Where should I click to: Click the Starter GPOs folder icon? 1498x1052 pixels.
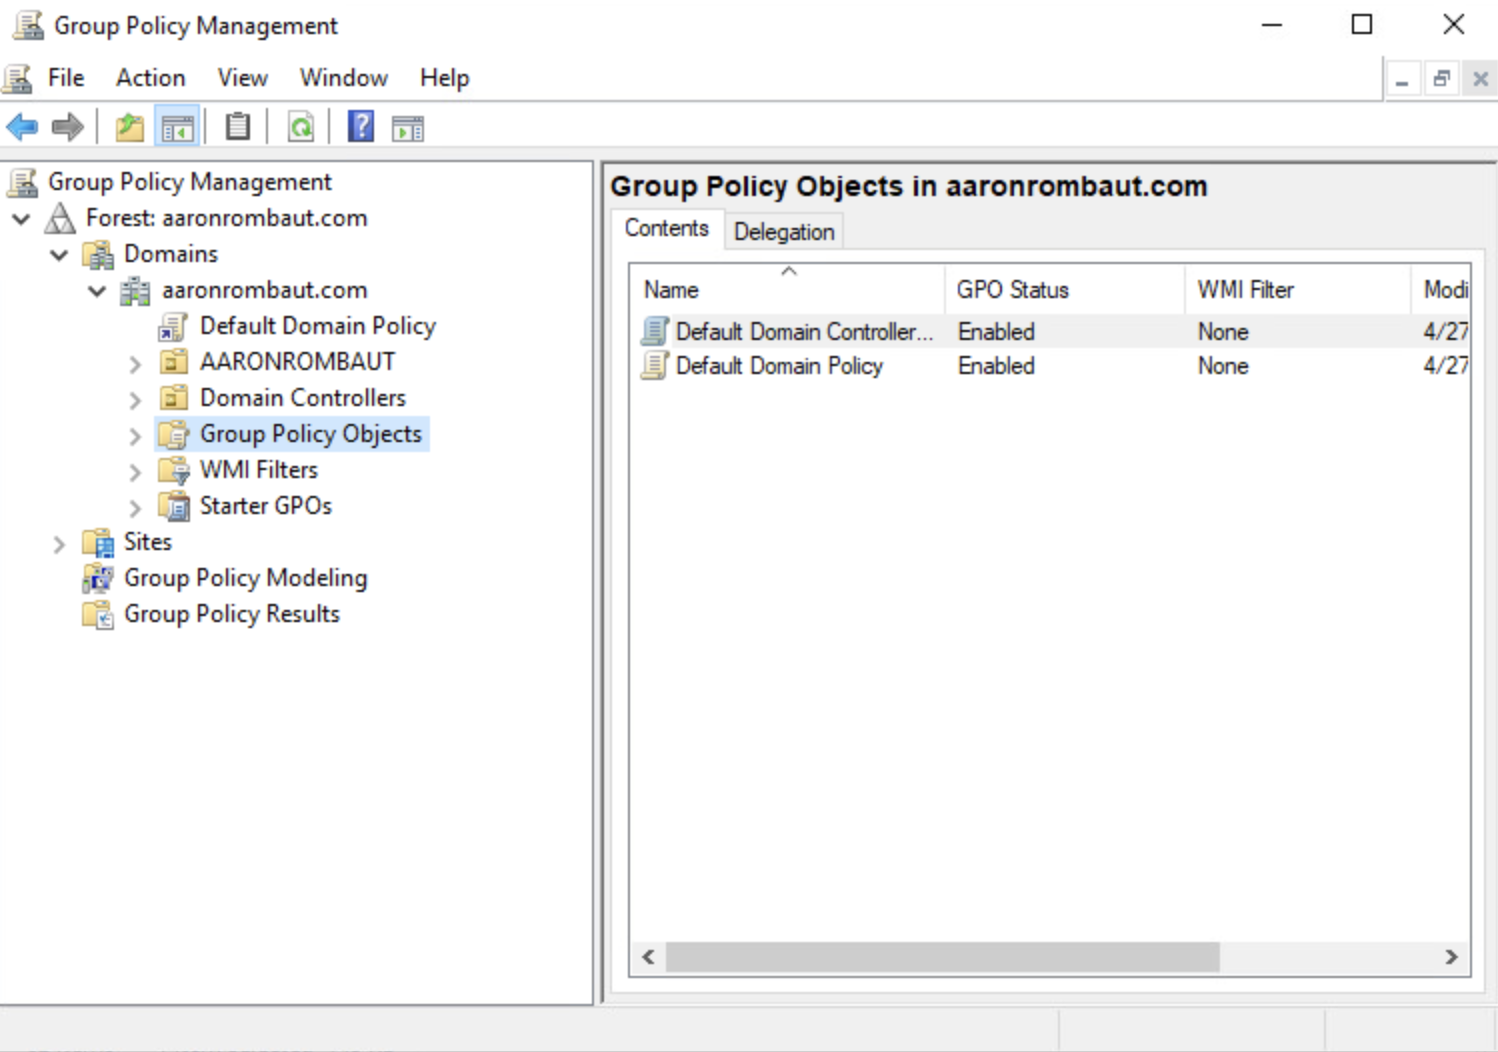click(x=174, y=506)
